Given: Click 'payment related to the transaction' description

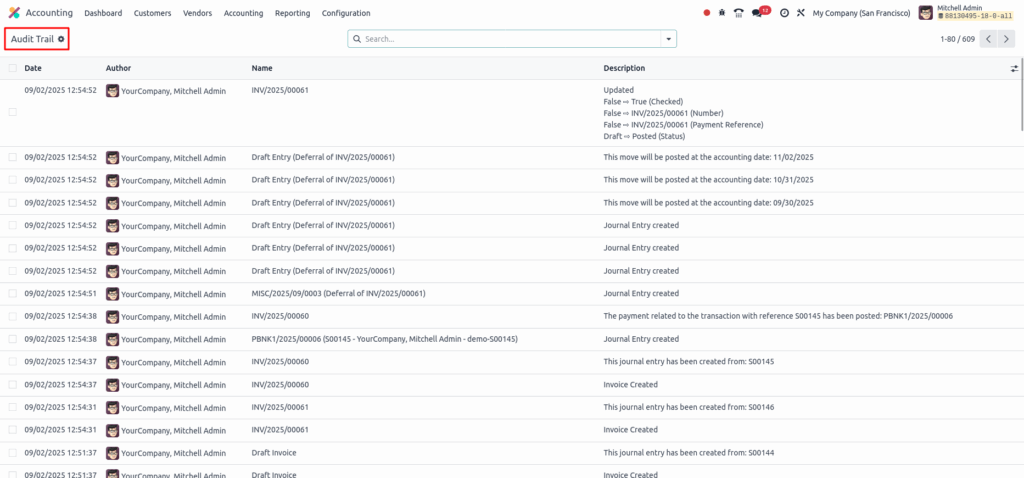Looking at the screenshot, I should [x=778, y=316].
